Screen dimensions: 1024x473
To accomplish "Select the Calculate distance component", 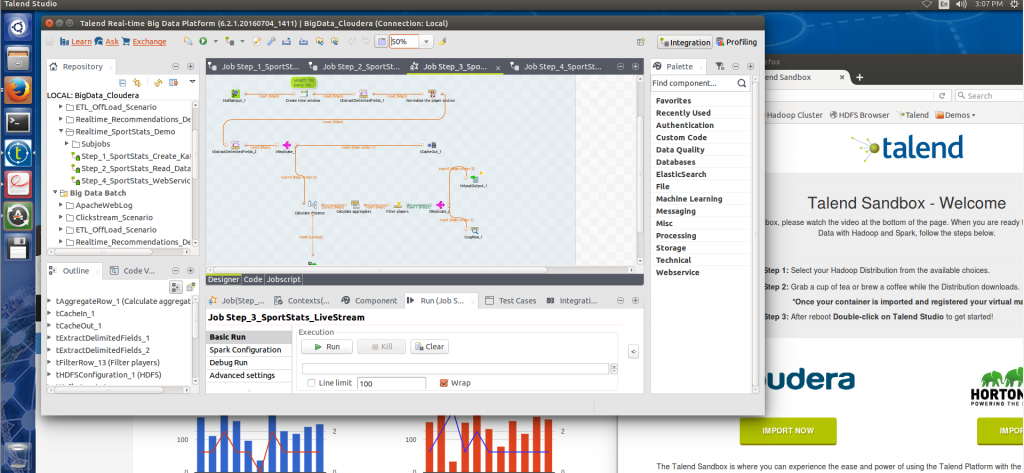I will 312,205.
